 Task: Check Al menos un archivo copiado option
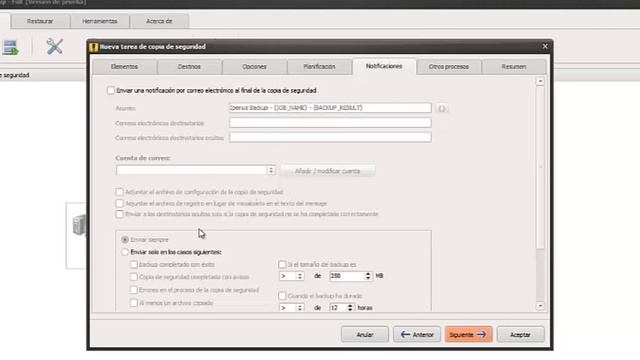[133, 303]
